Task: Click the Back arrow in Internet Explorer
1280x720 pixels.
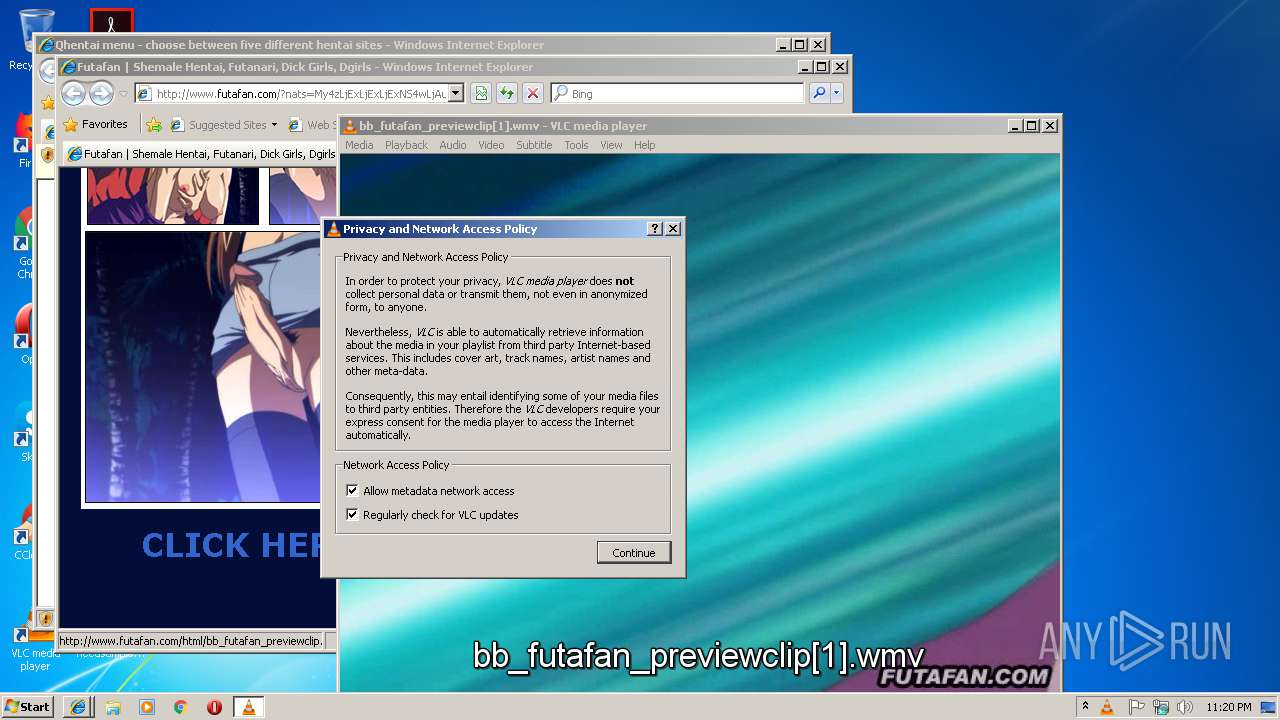Action: (x=74, y=94)
